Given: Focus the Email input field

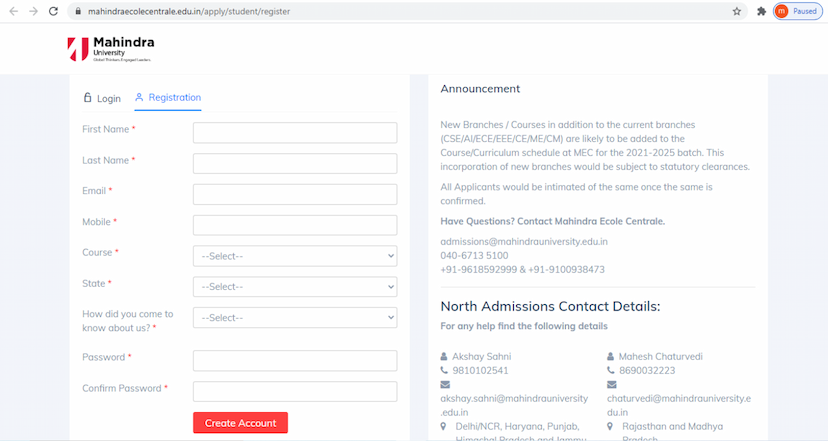Looking at the screenshot, I should click(295, 194).
